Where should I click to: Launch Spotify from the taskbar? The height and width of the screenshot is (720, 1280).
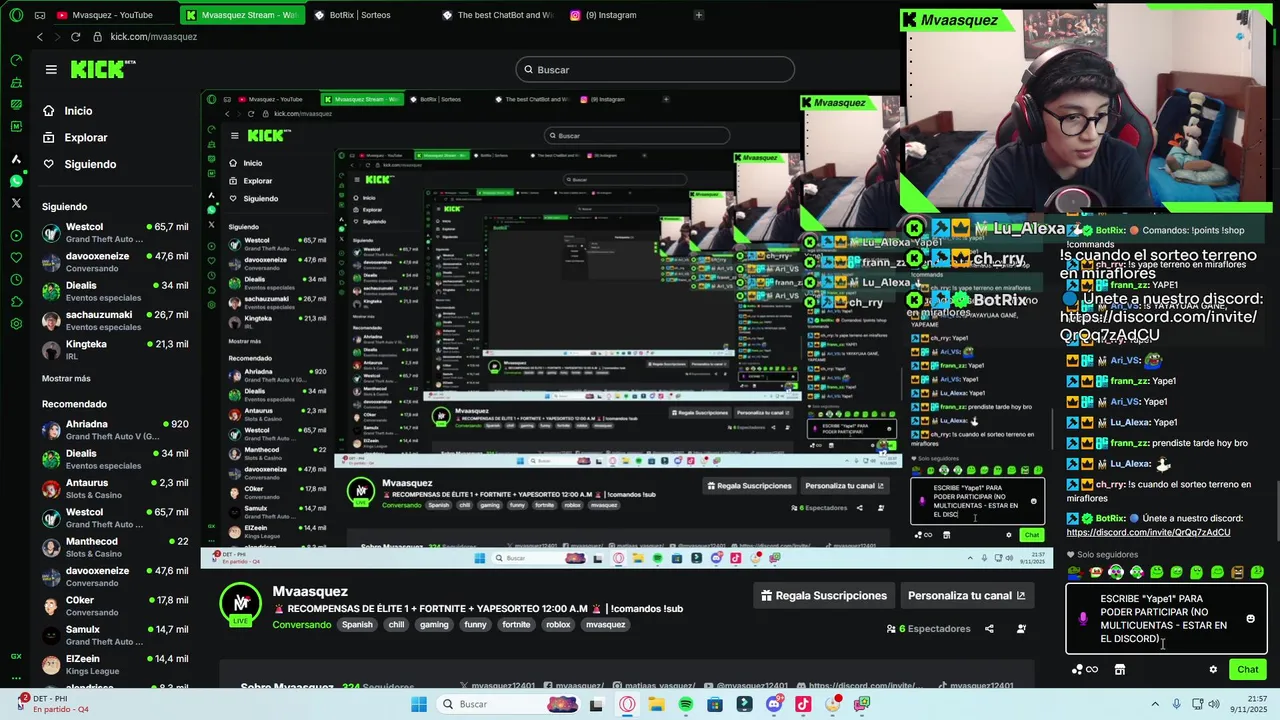coord(686,704)
